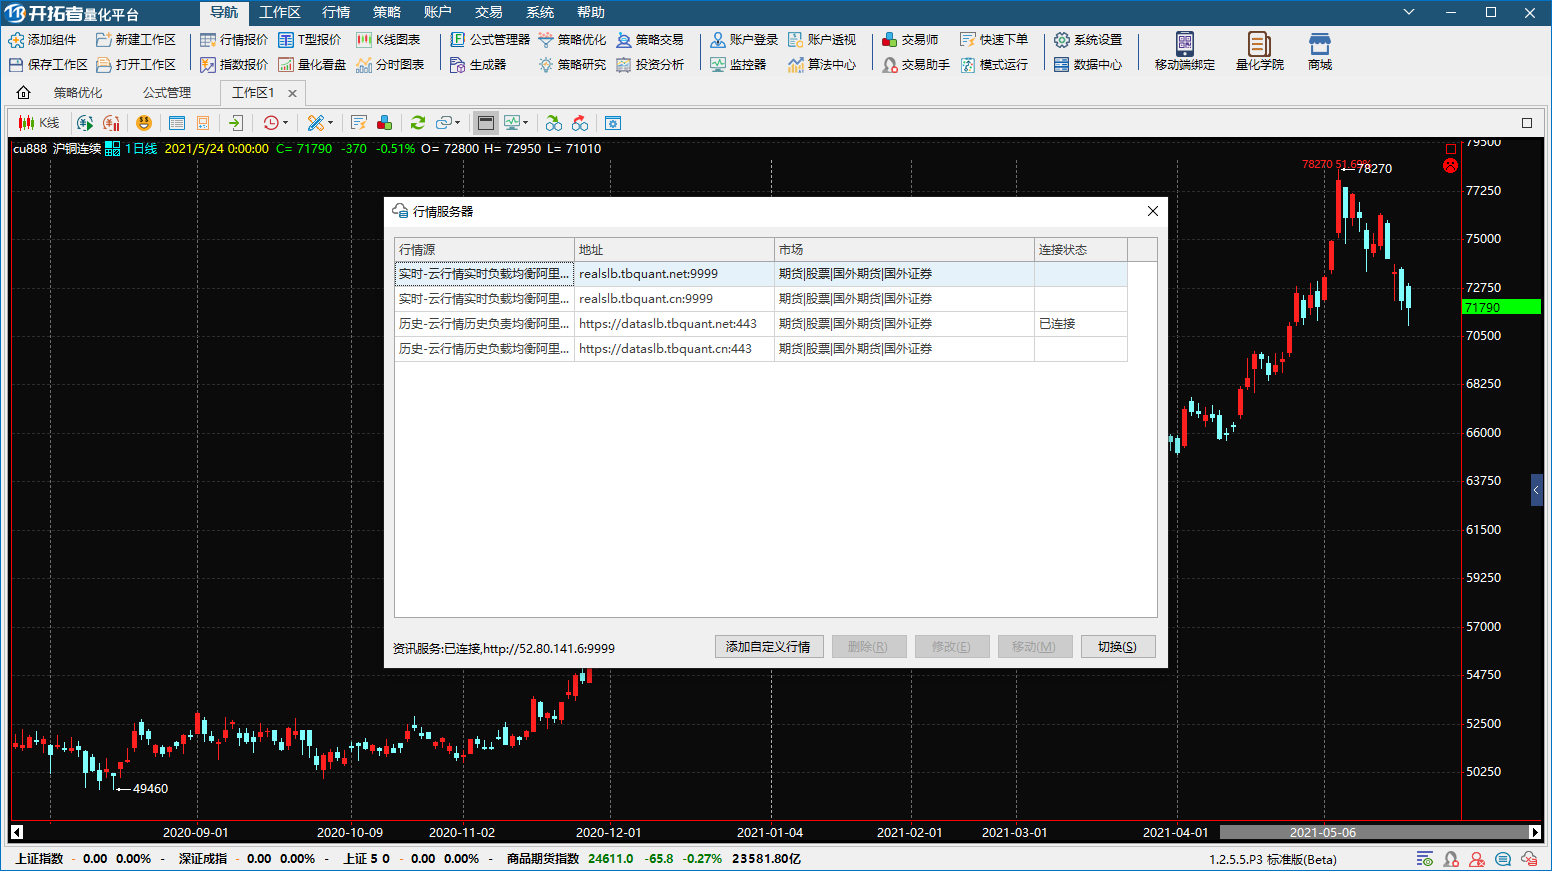Viewport: 1552px width, 871px height.
Task: Click the home icon in tab bar
Action: pos(24,93)
